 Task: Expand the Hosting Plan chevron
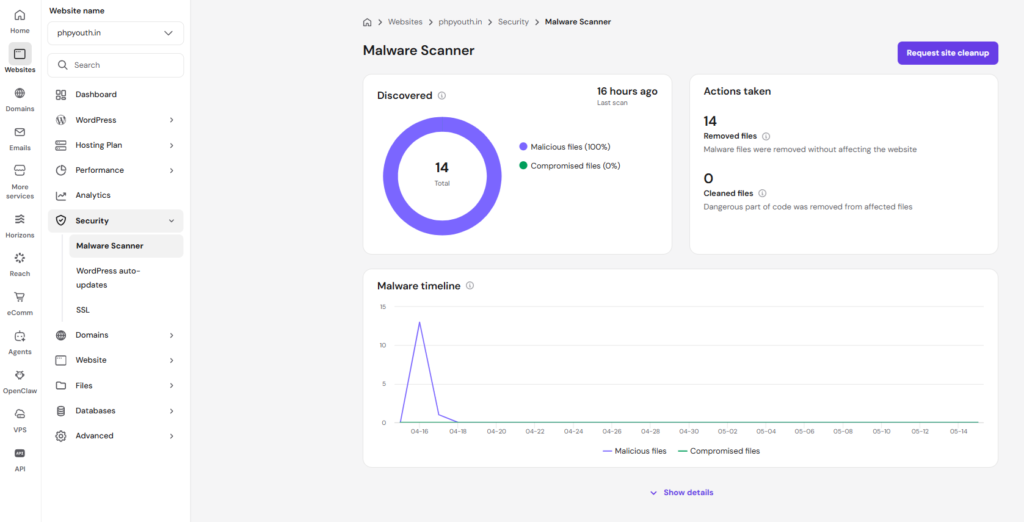[x=172, y=145]
